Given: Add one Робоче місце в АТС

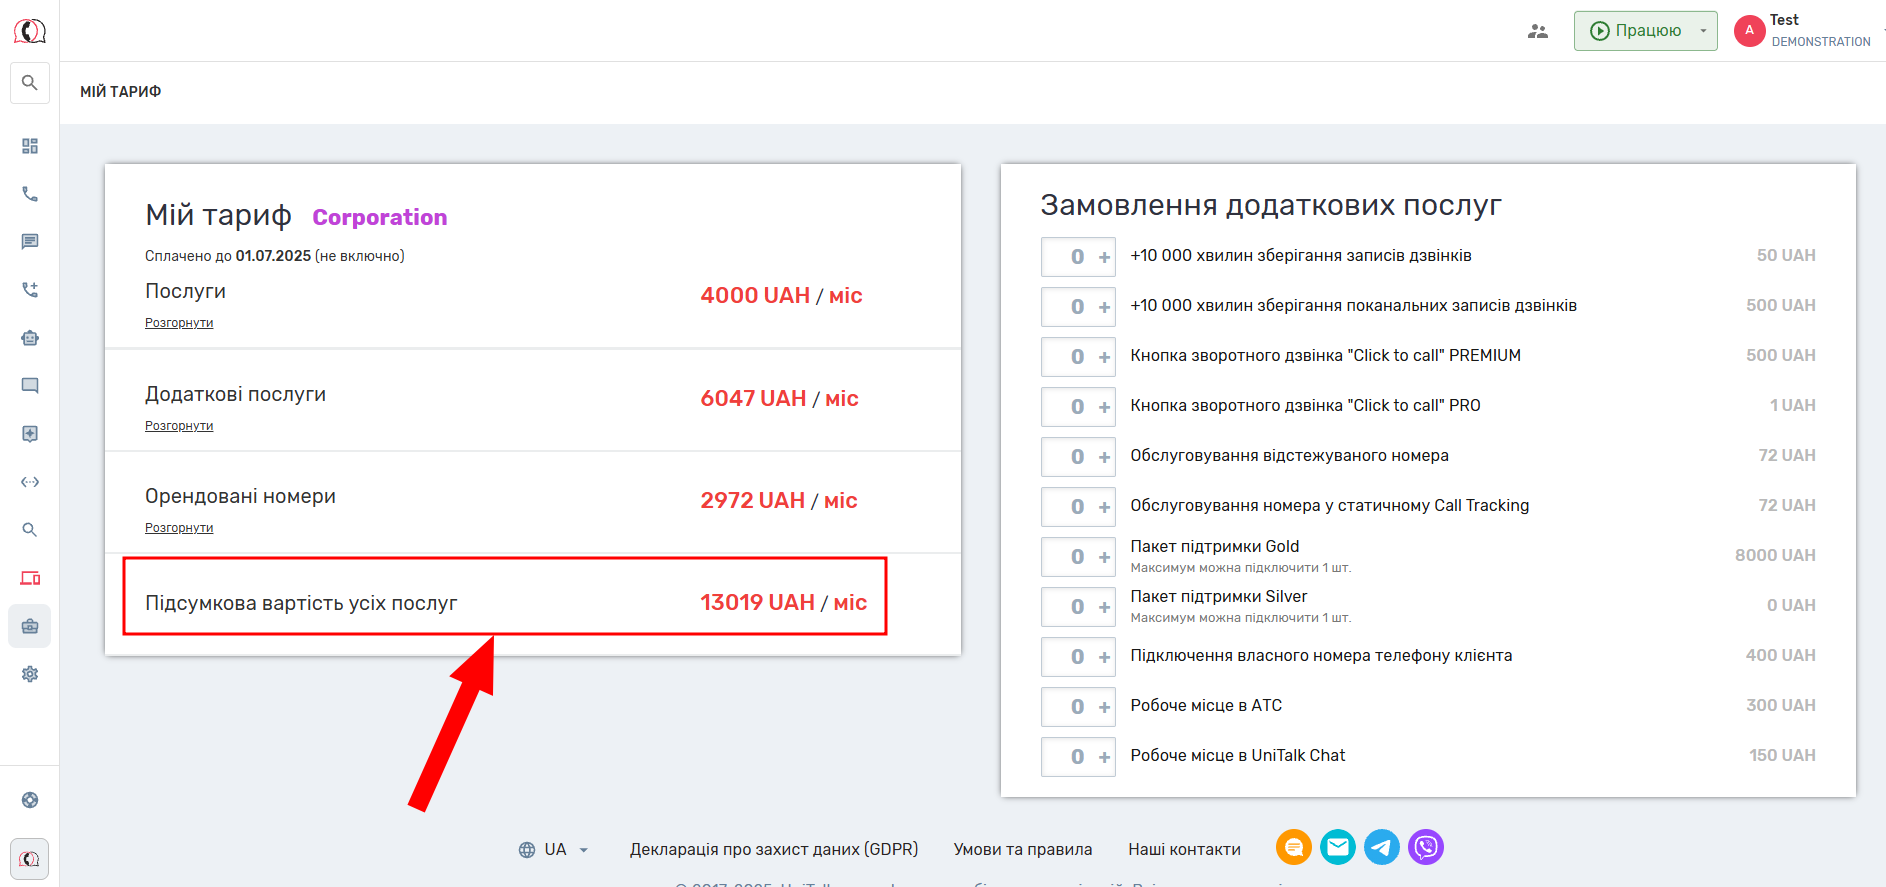Looking at the screenshot, I should 1104,707.
